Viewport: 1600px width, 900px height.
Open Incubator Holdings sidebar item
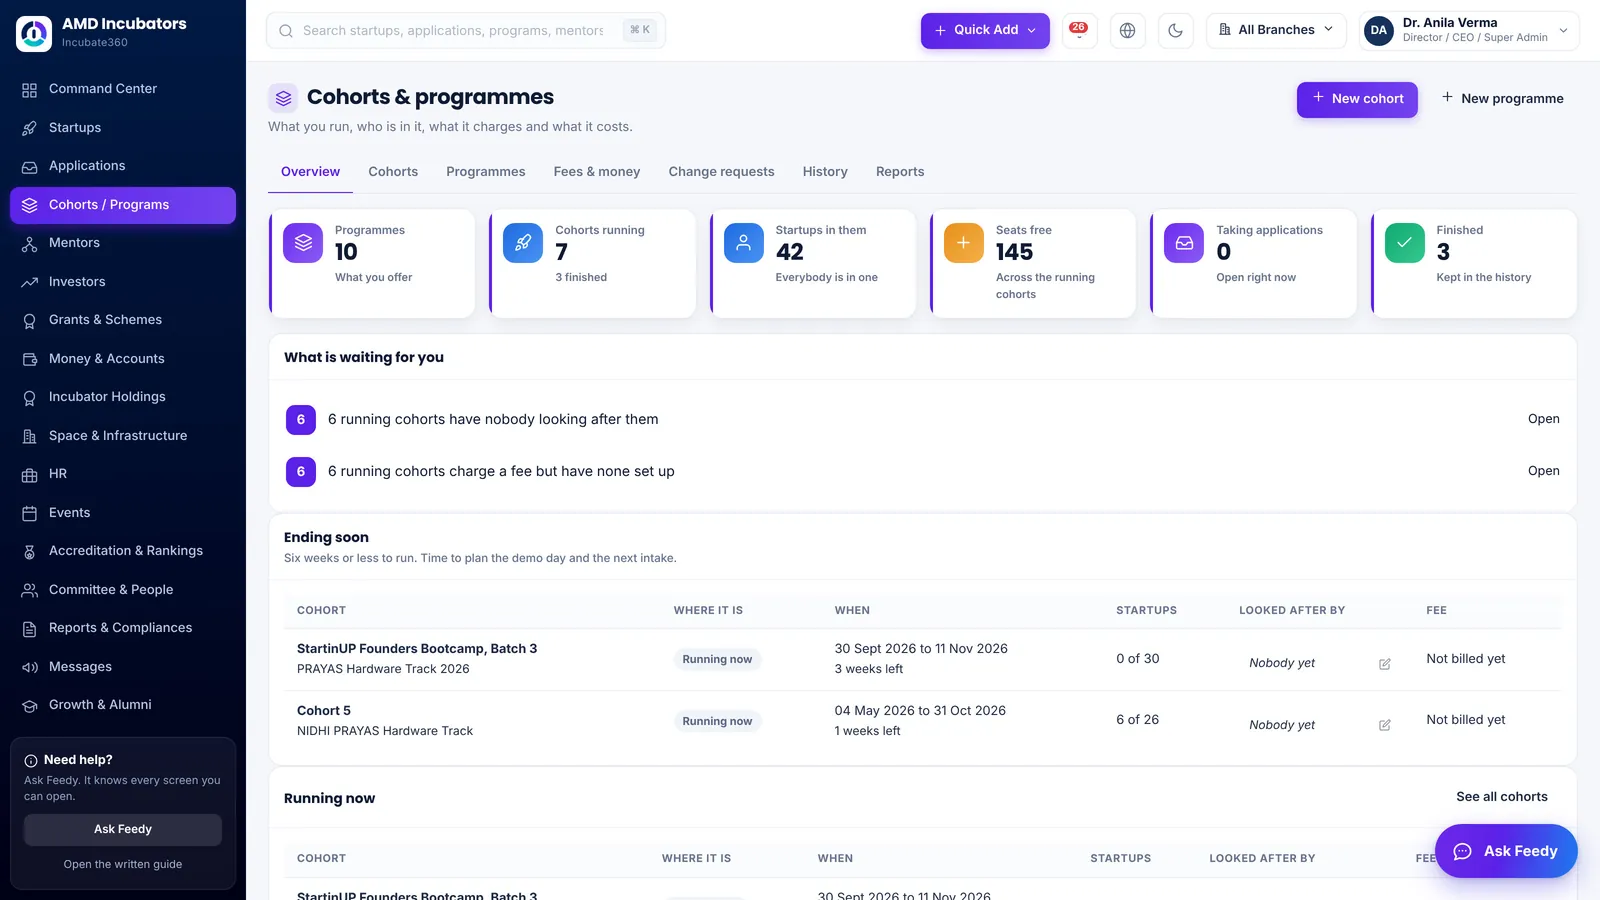[x=123, y=397]
